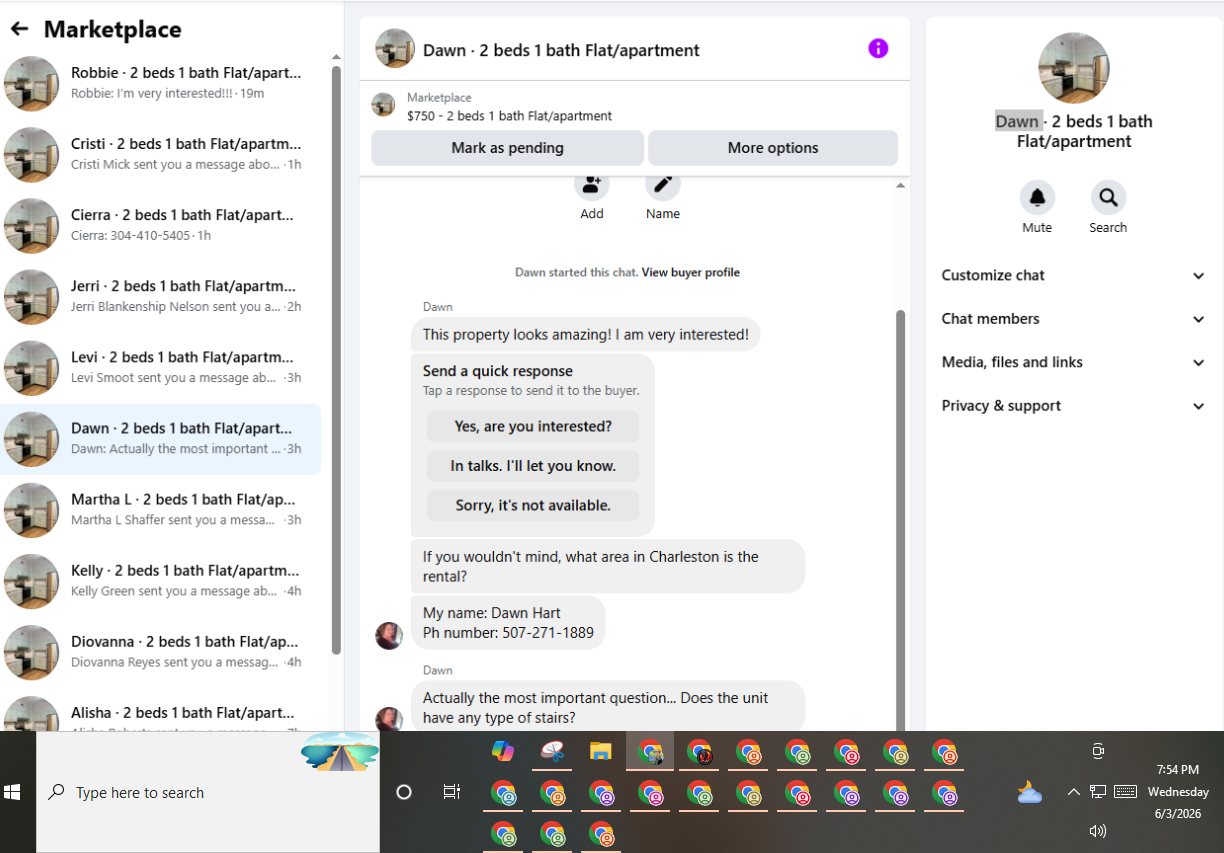
Task: Click message asking what area in Charleston
Action: [608, 566]
